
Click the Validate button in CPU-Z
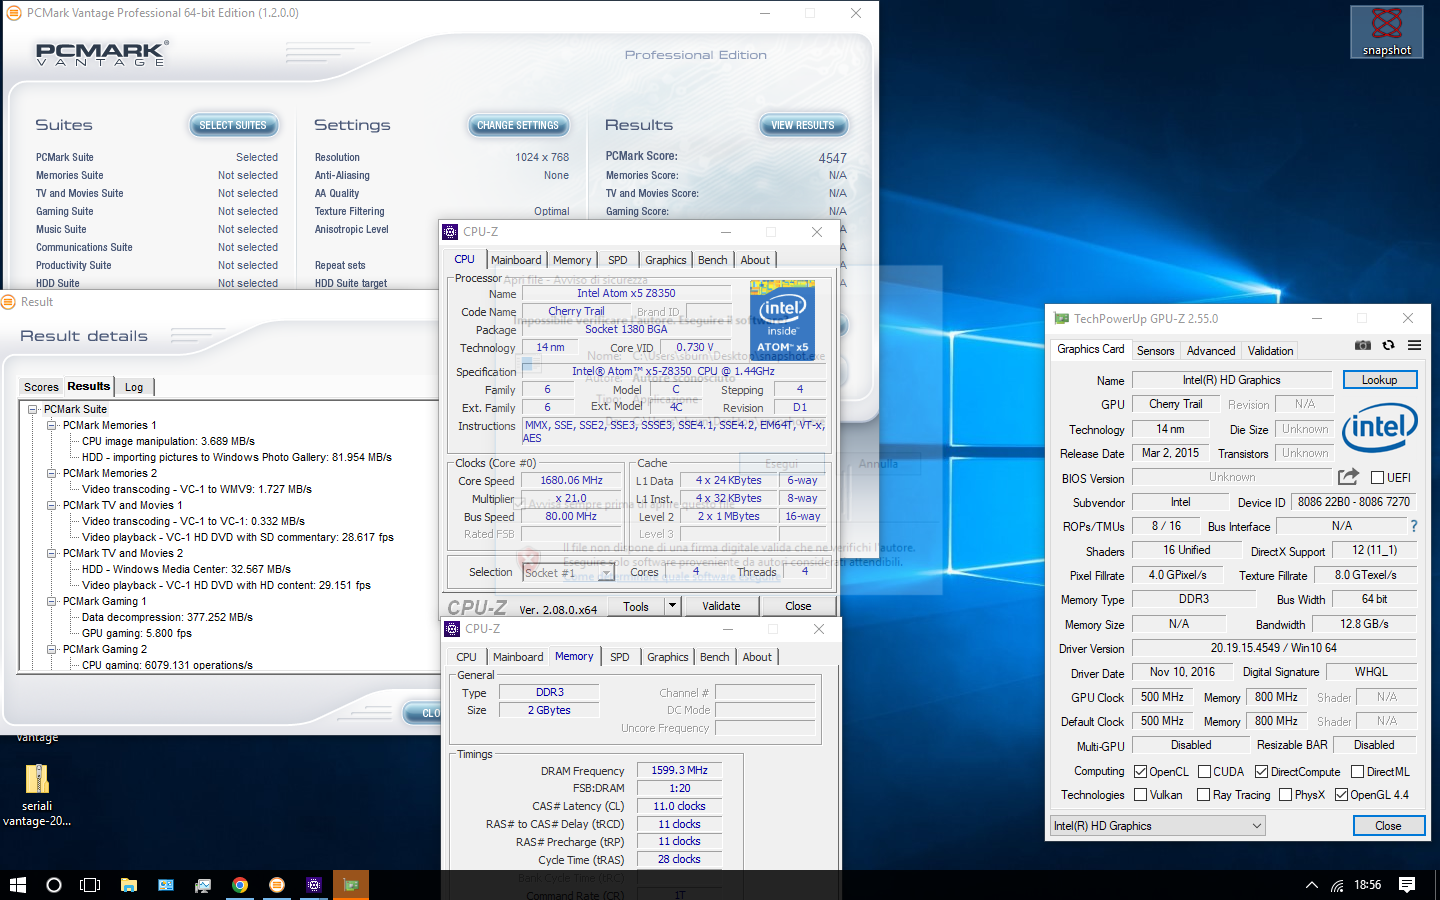pos(721,606)
